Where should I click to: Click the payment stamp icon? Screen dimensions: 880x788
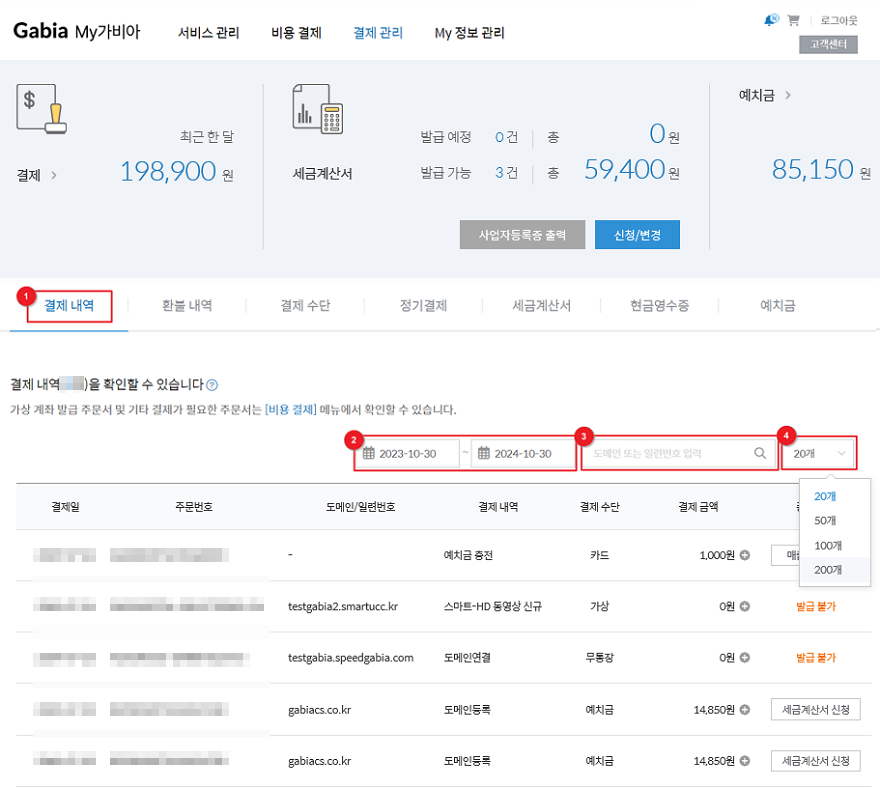pos(42,109)
